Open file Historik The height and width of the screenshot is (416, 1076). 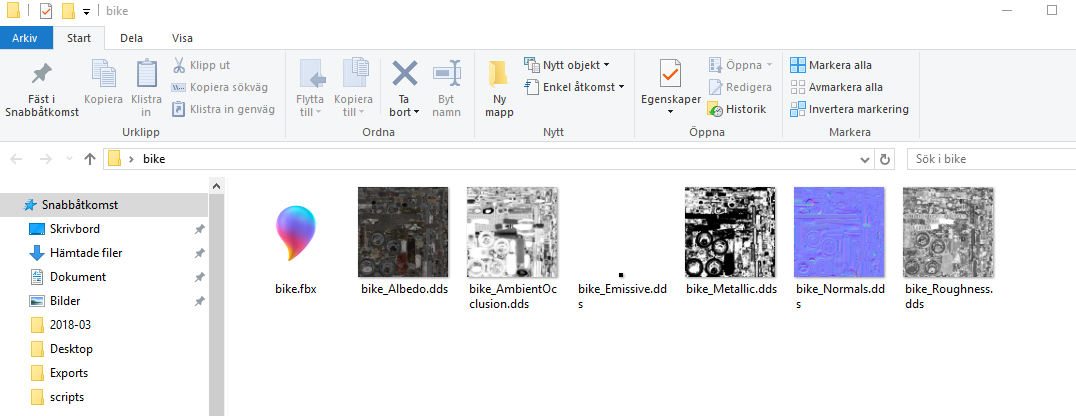(x=737, y=109)
